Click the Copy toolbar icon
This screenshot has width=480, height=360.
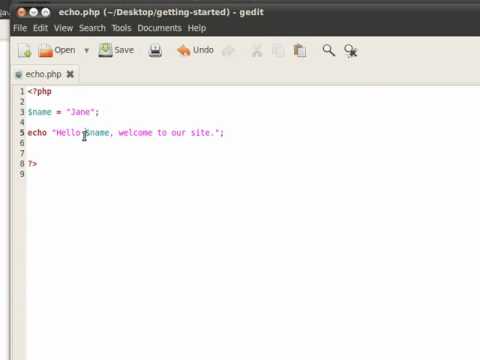(278, 51)
